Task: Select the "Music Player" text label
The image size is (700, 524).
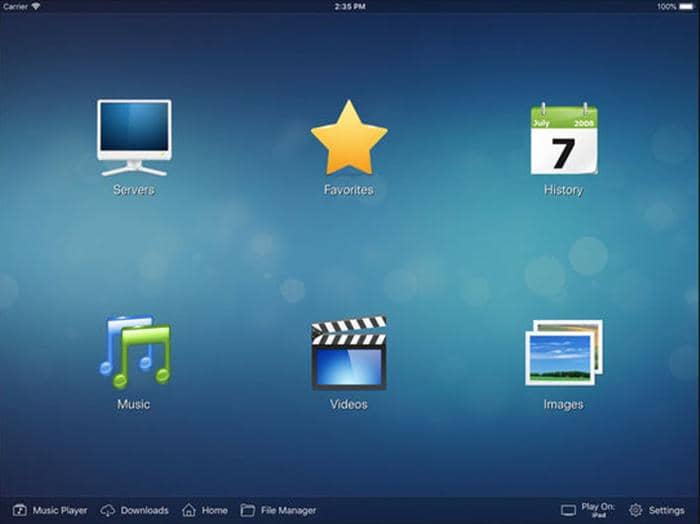Action: (x=60, y=510)
